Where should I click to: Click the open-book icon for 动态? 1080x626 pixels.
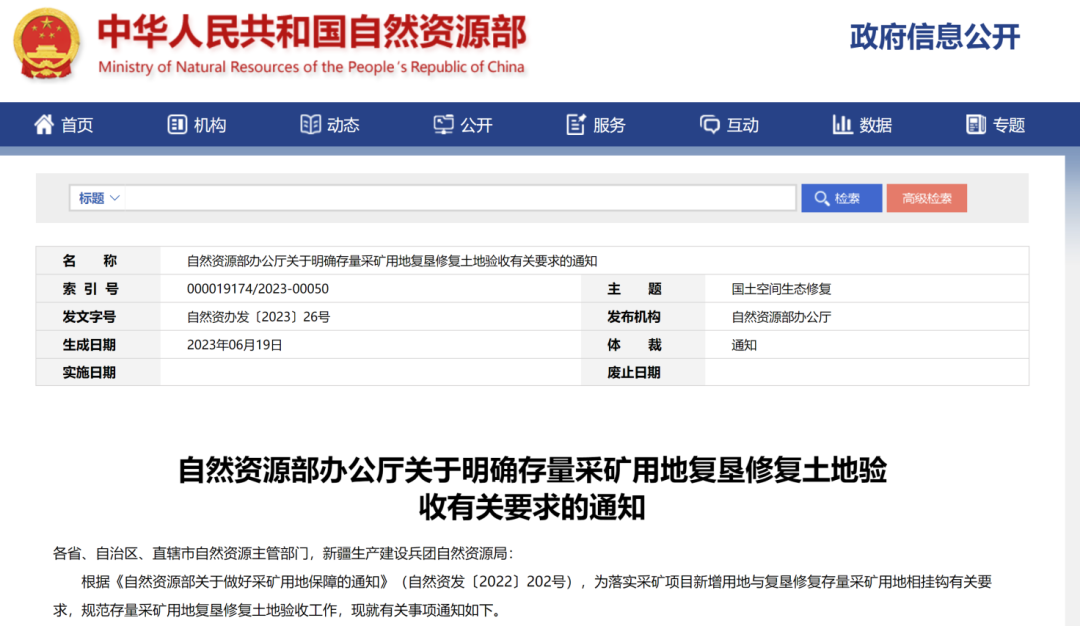(310, 125)
